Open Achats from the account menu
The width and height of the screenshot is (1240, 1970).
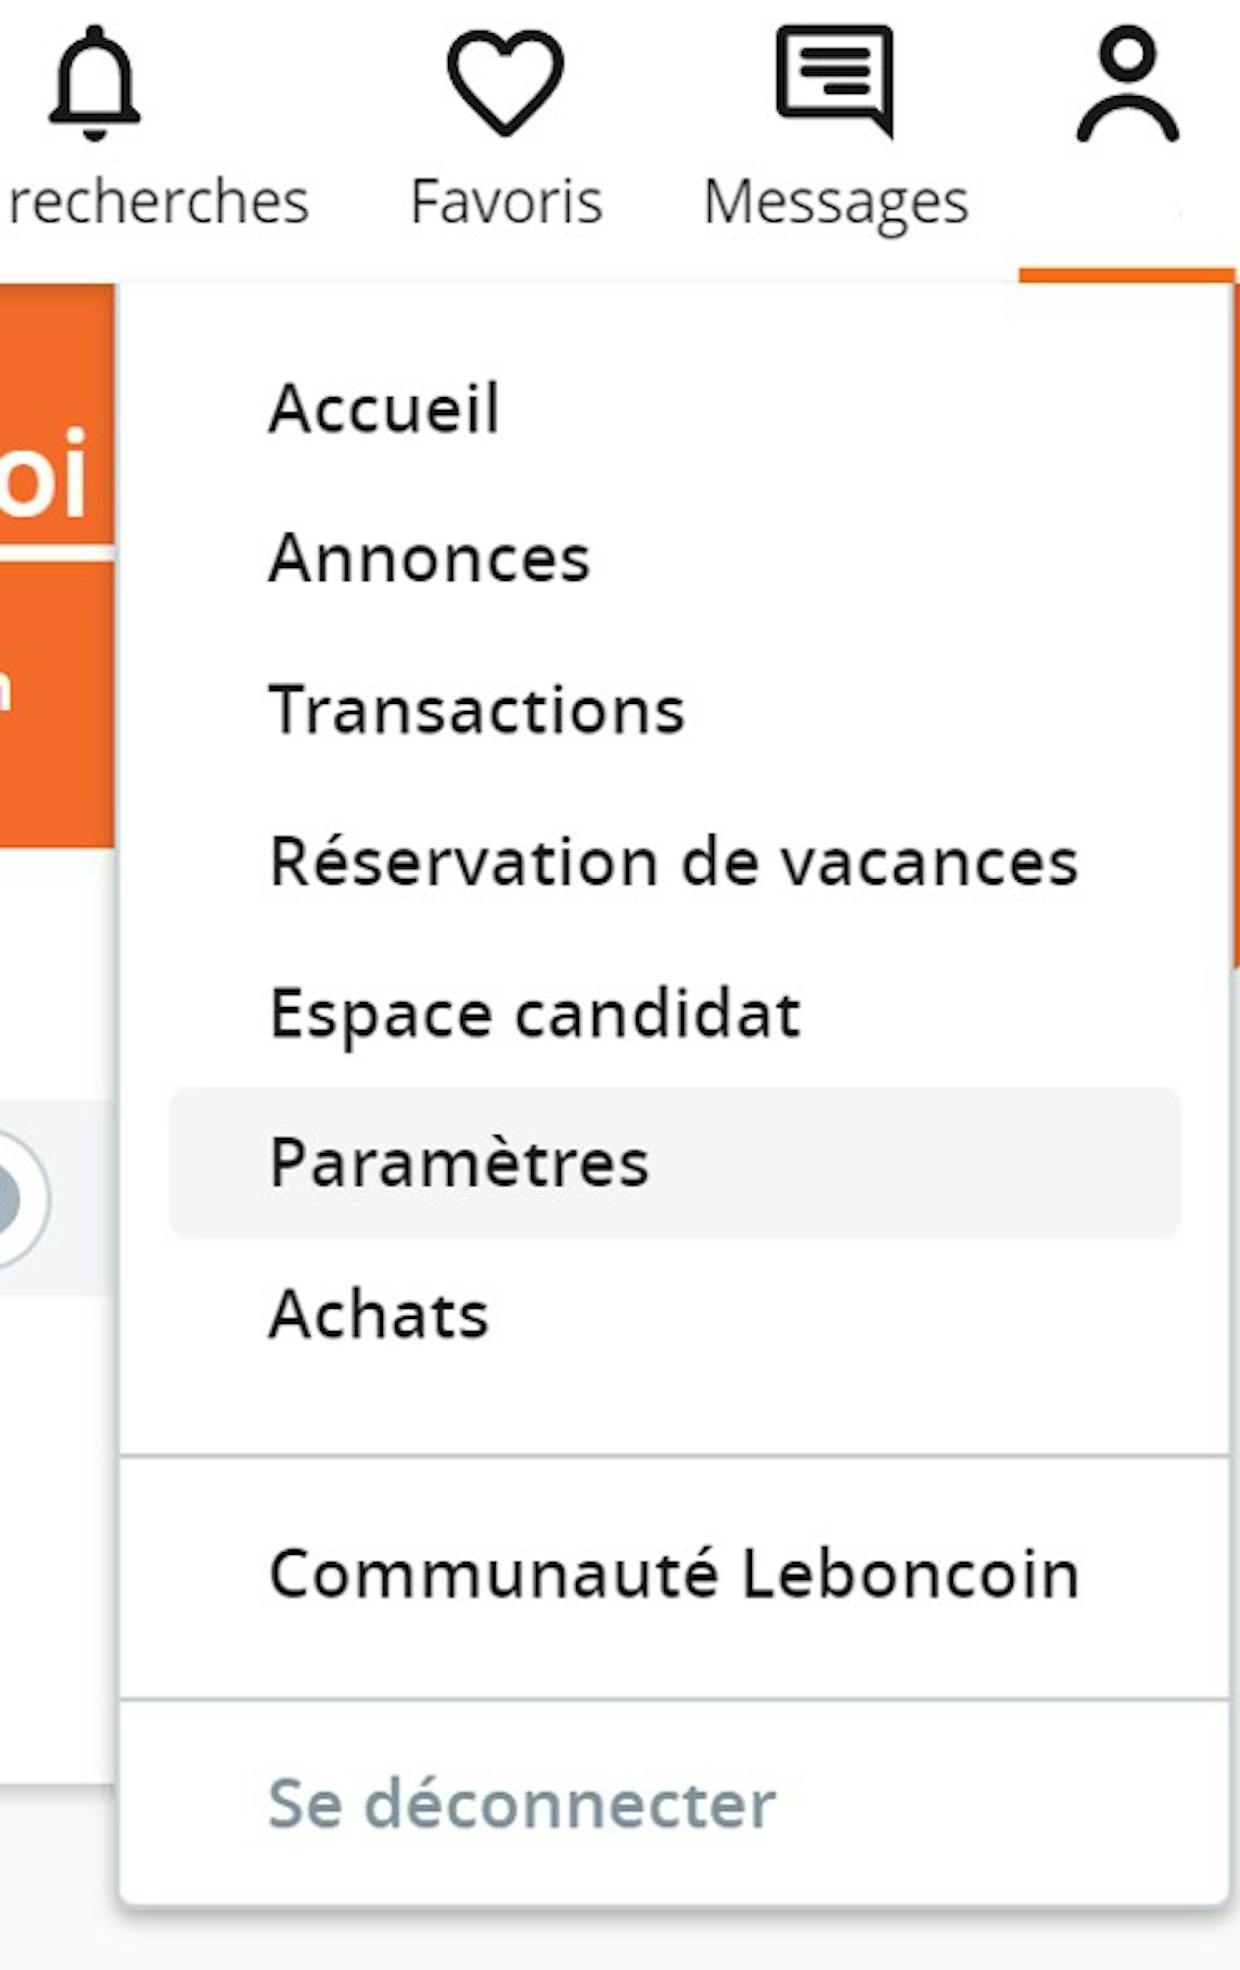click(379, 1314)
